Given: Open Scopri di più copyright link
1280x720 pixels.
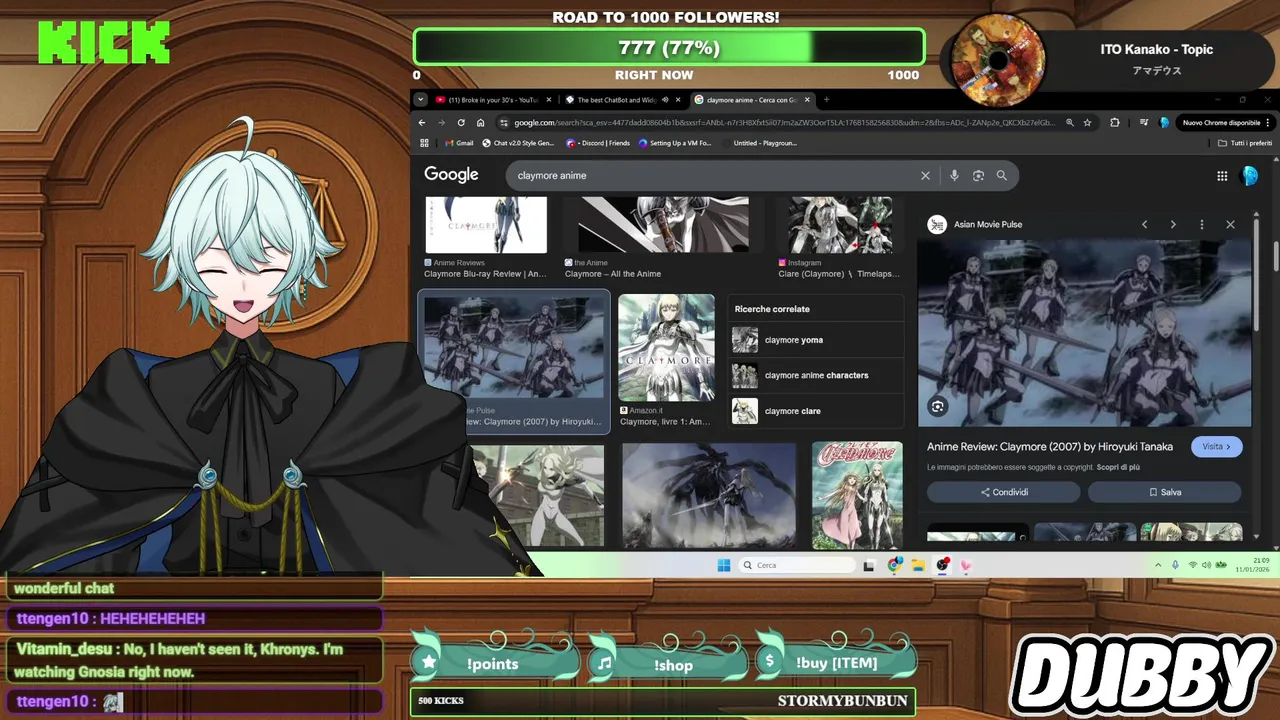Looking at the screenshot, I should coord(1118,467).
